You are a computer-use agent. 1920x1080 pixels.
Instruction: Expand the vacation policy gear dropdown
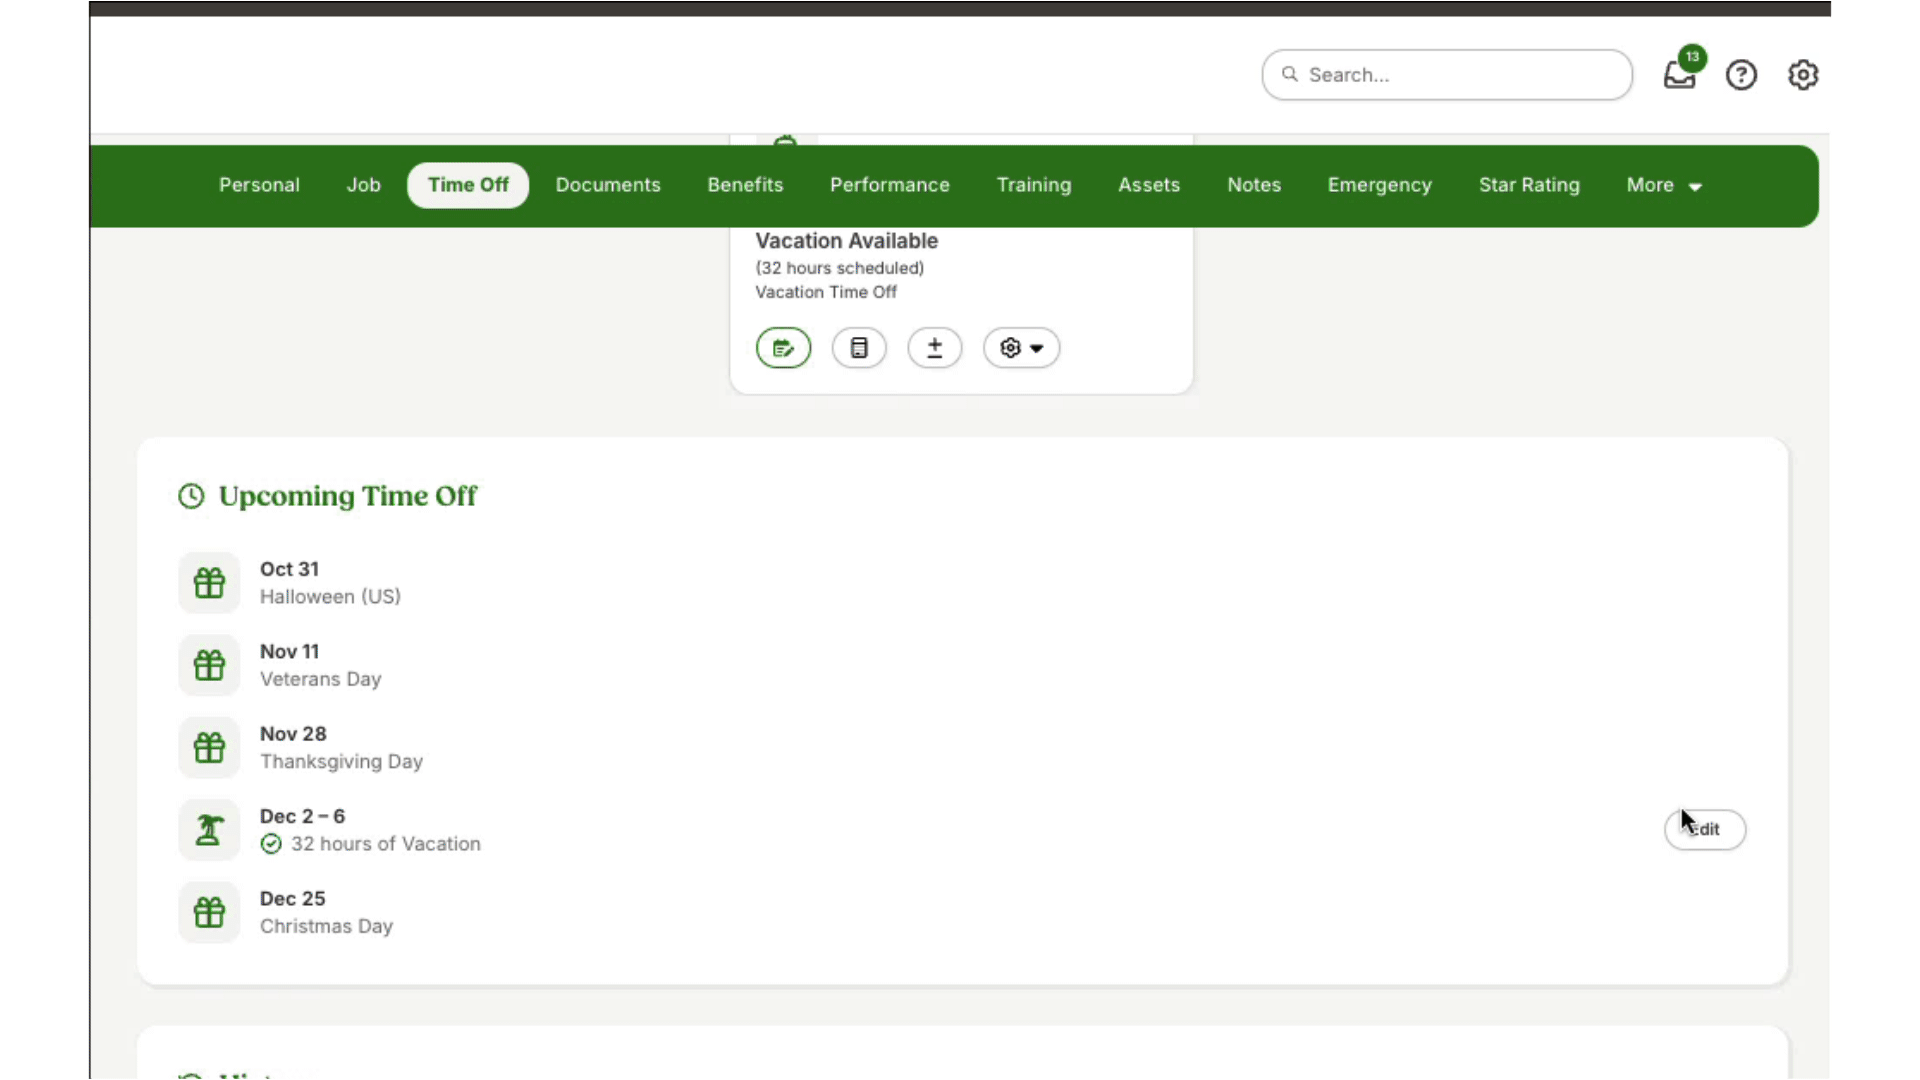pyautogui.click(x=1021, y=348)
